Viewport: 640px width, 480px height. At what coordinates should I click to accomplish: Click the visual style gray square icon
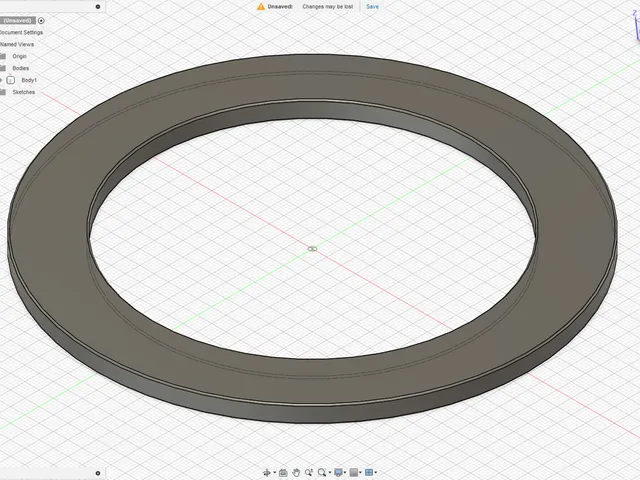(354, 472)
